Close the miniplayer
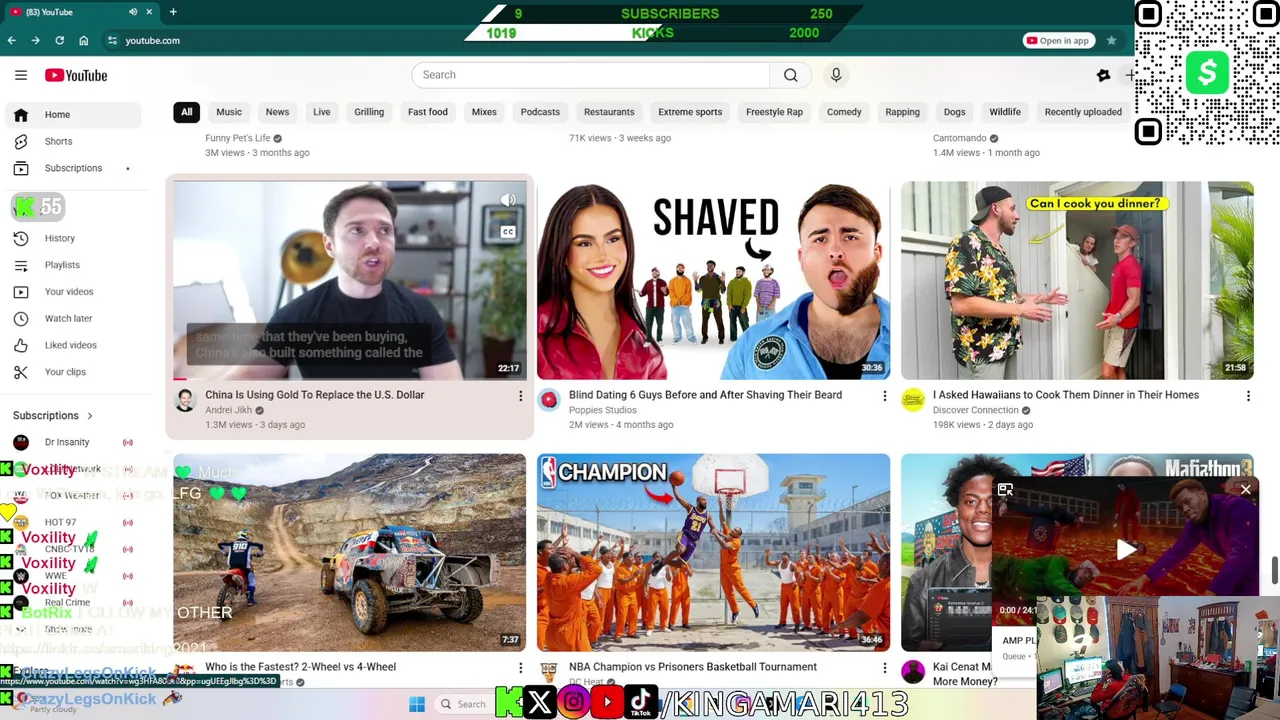Viewport: 1280px width, 720px height. [1245, 490]
